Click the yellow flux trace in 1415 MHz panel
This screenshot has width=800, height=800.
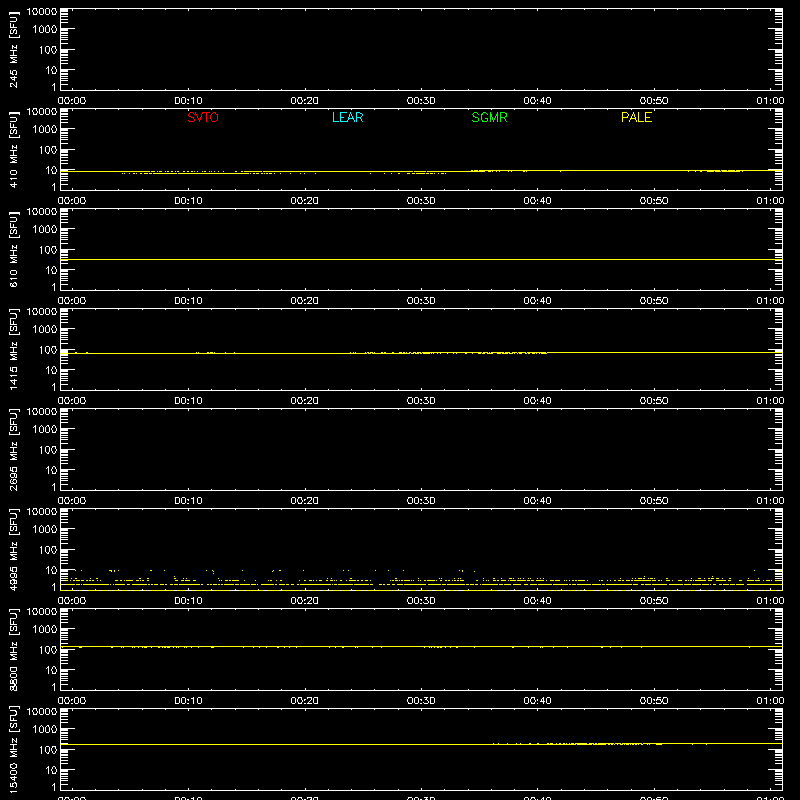421,353
